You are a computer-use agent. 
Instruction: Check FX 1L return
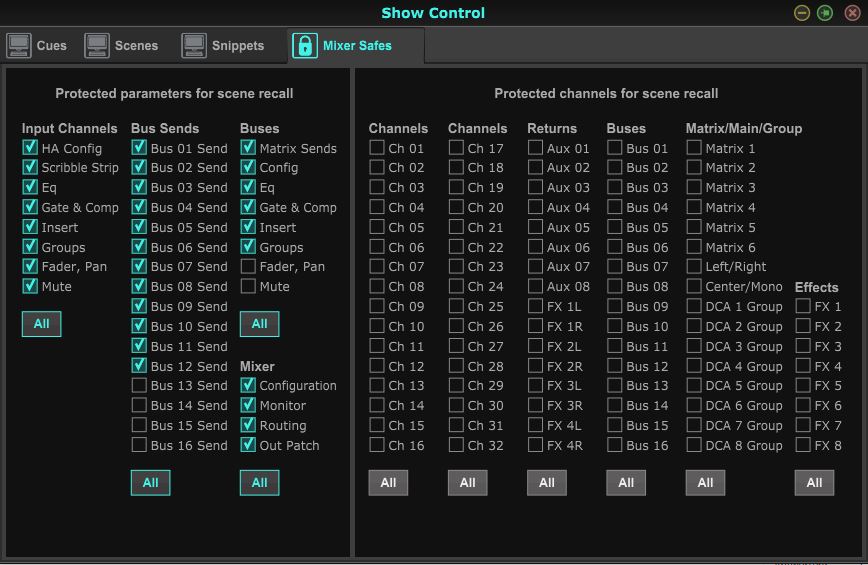pos(535,306)
